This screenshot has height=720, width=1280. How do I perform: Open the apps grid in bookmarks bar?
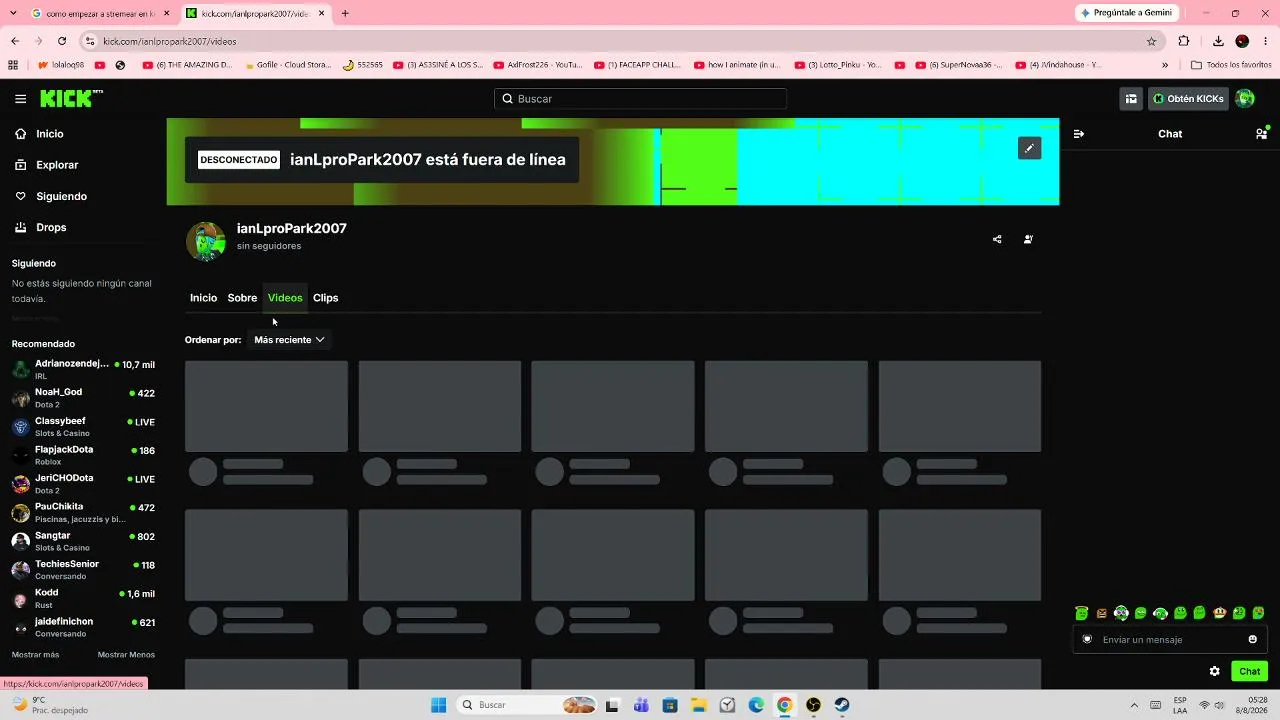pyautogui.click(x=14, y=65)
